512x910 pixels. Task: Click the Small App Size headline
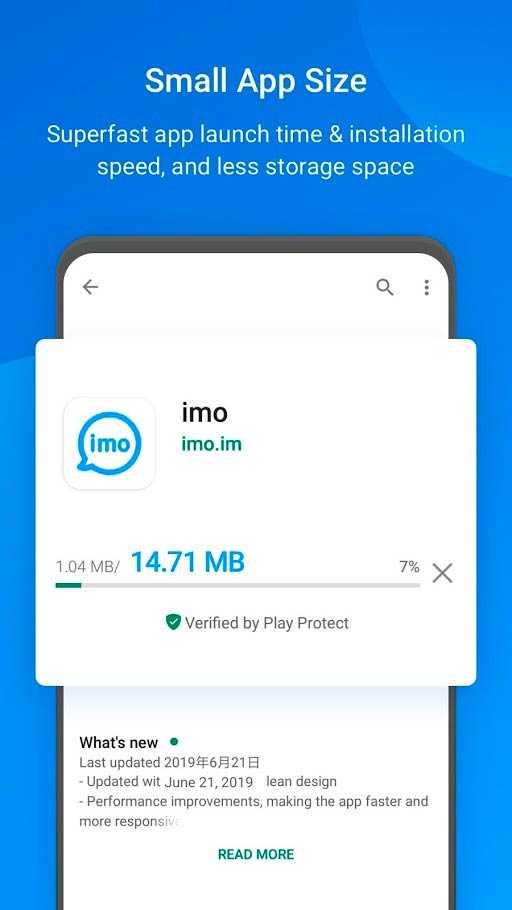(256, 81)
